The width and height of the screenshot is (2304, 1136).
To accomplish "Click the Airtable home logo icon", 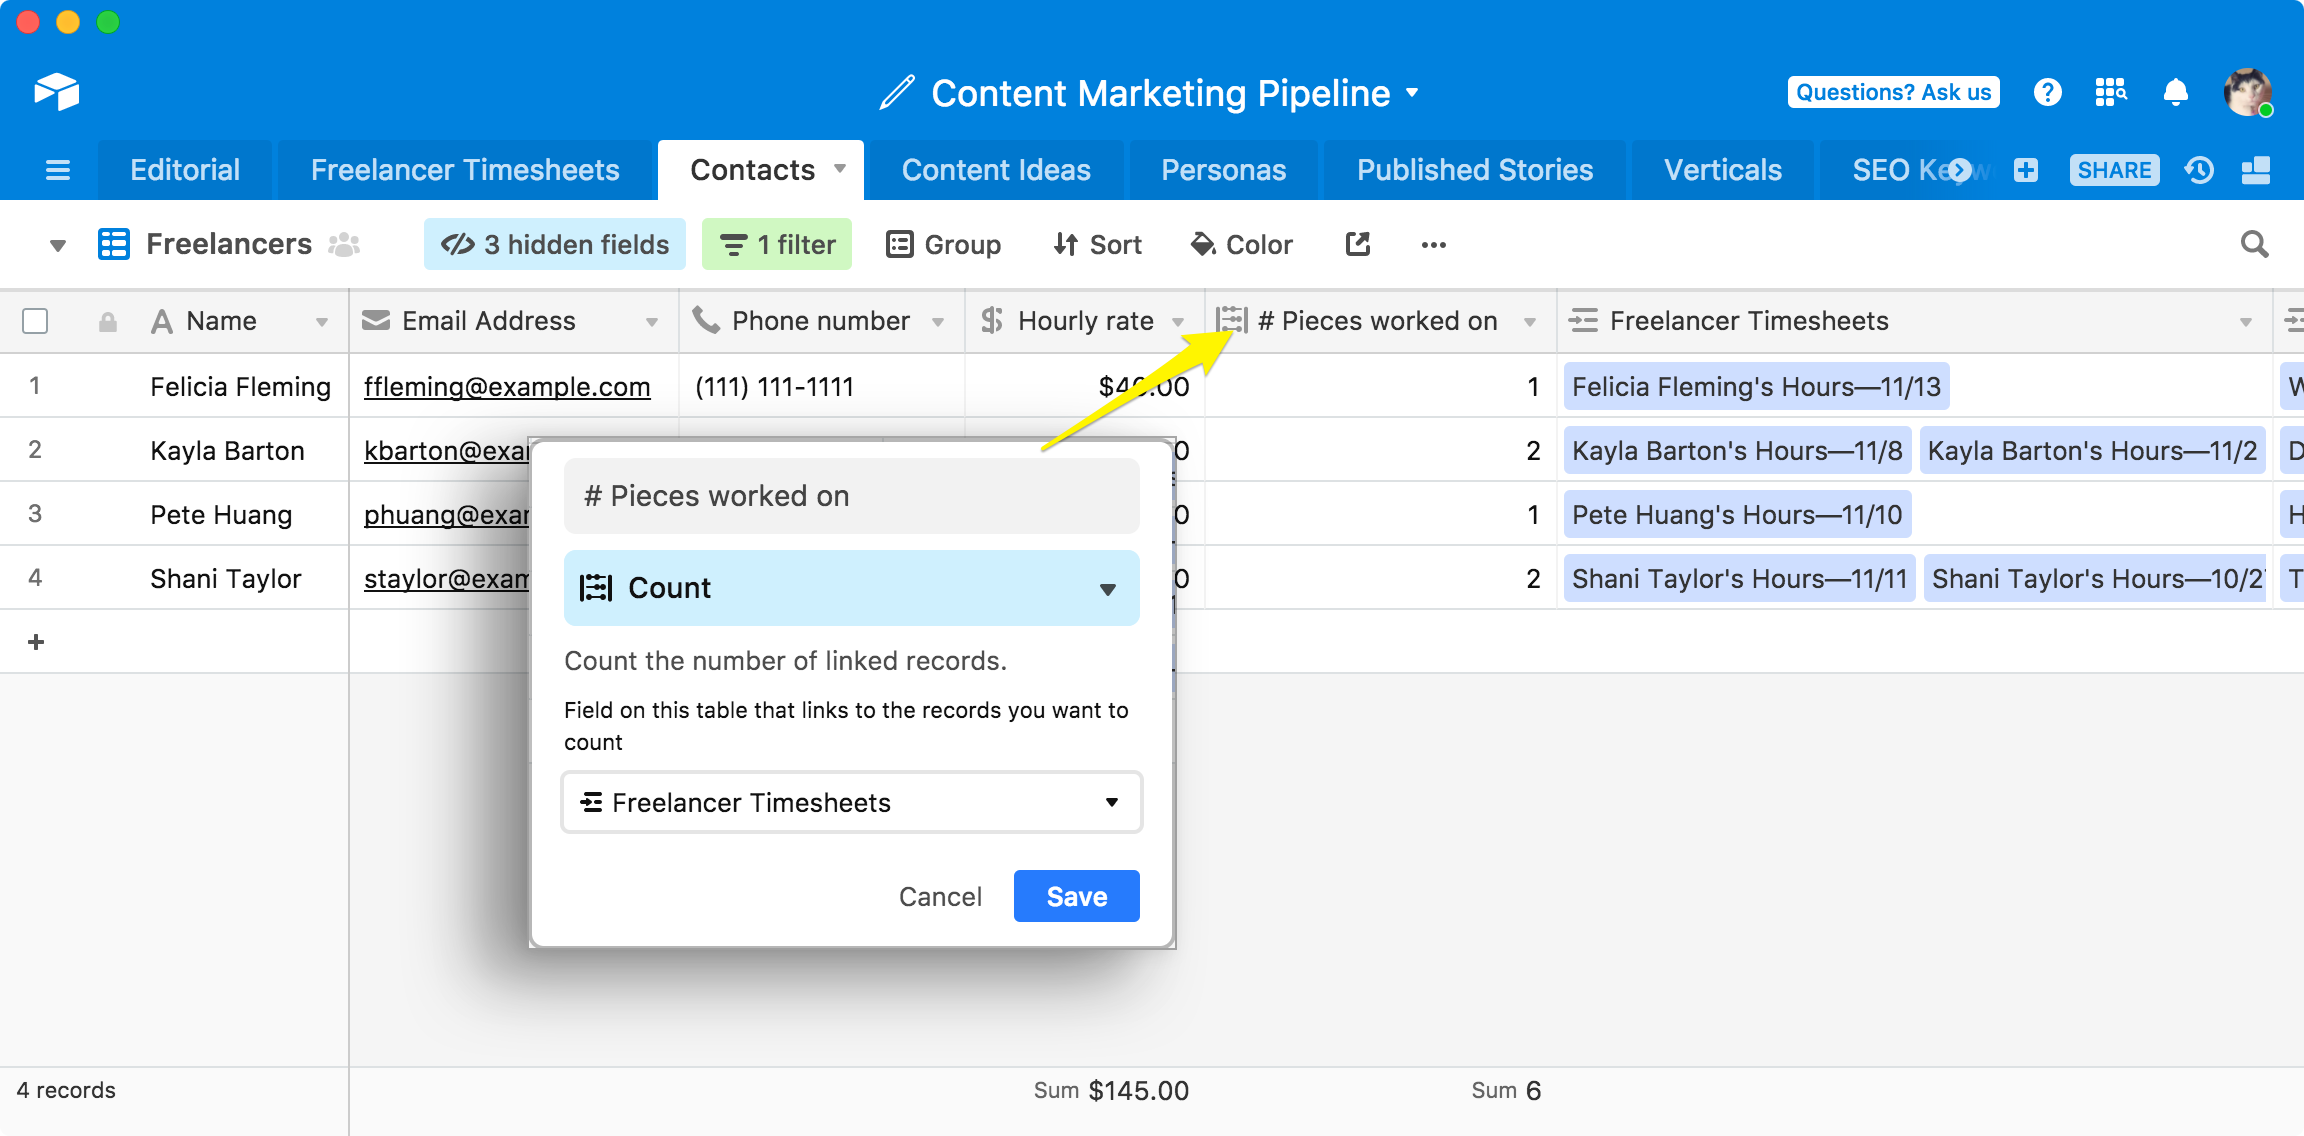I will click(57, 92).
